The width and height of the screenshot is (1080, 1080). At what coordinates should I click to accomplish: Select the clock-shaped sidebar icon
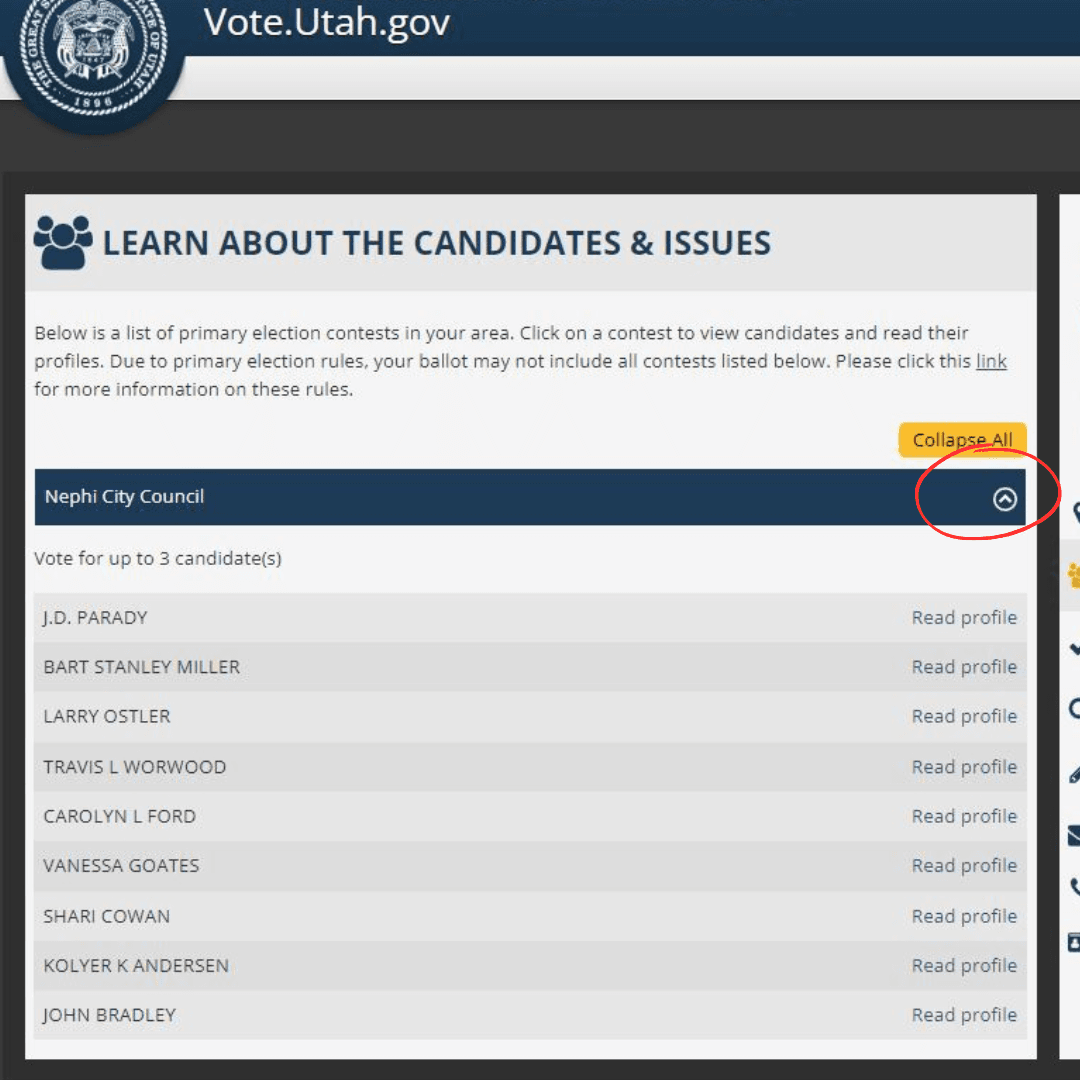(x=1076, y=710)
